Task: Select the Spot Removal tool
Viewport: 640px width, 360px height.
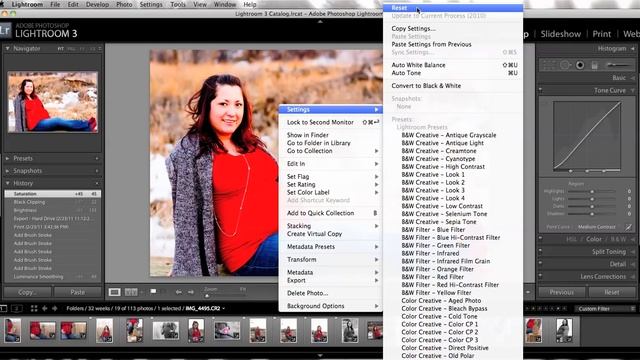Action: point(565,65)
